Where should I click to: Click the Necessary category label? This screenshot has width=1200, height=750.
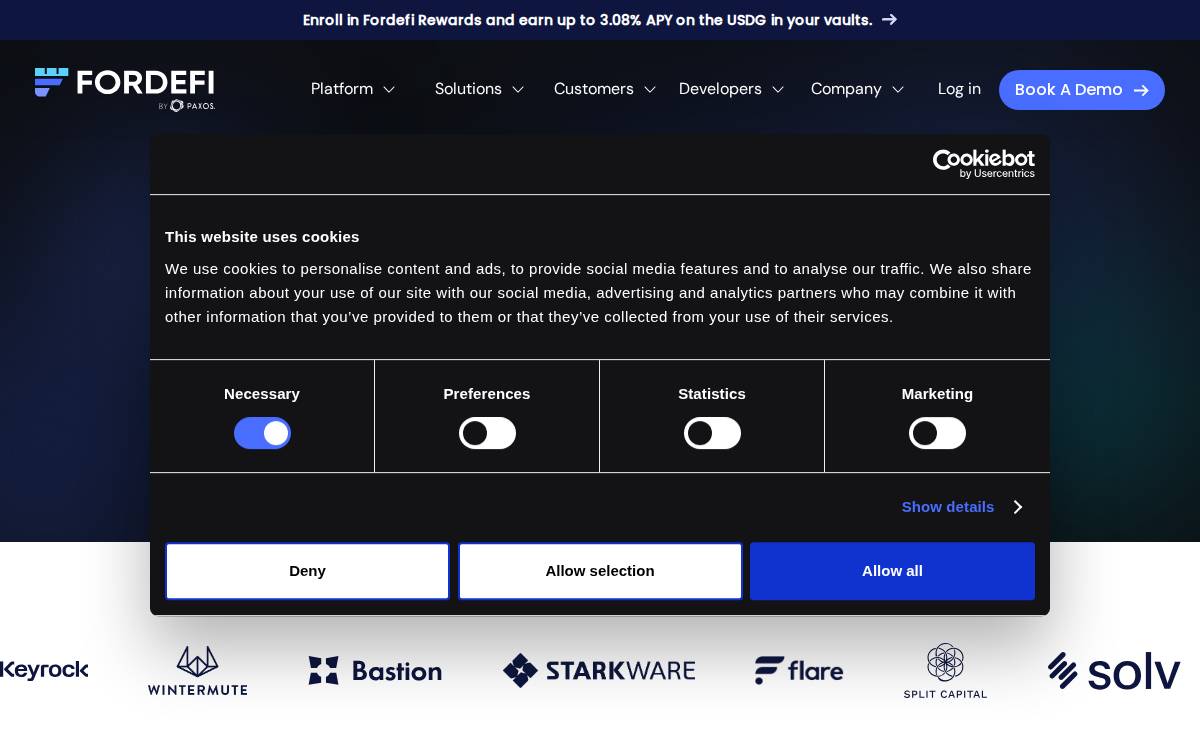262,394
